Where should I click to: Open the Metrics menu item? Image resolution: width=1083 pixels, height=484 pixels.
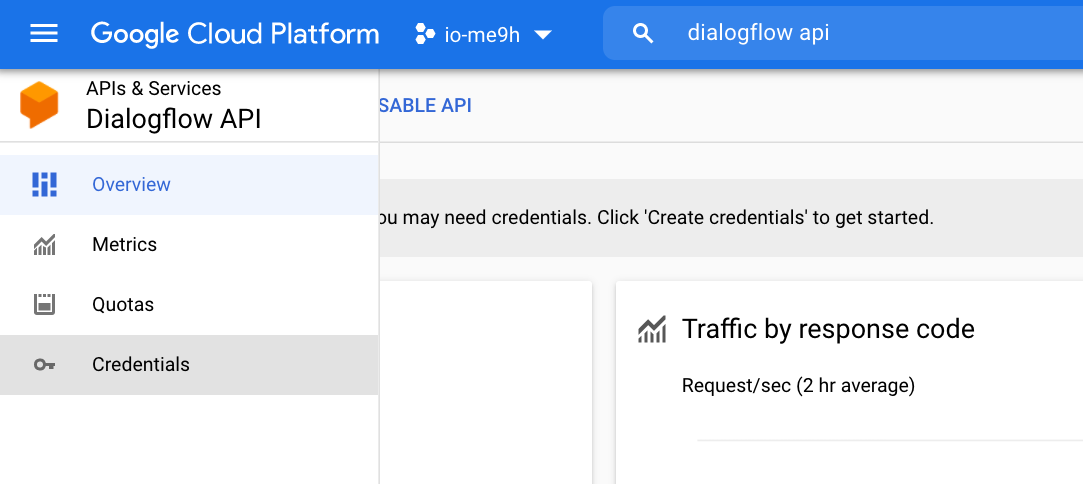pos(124,245)
